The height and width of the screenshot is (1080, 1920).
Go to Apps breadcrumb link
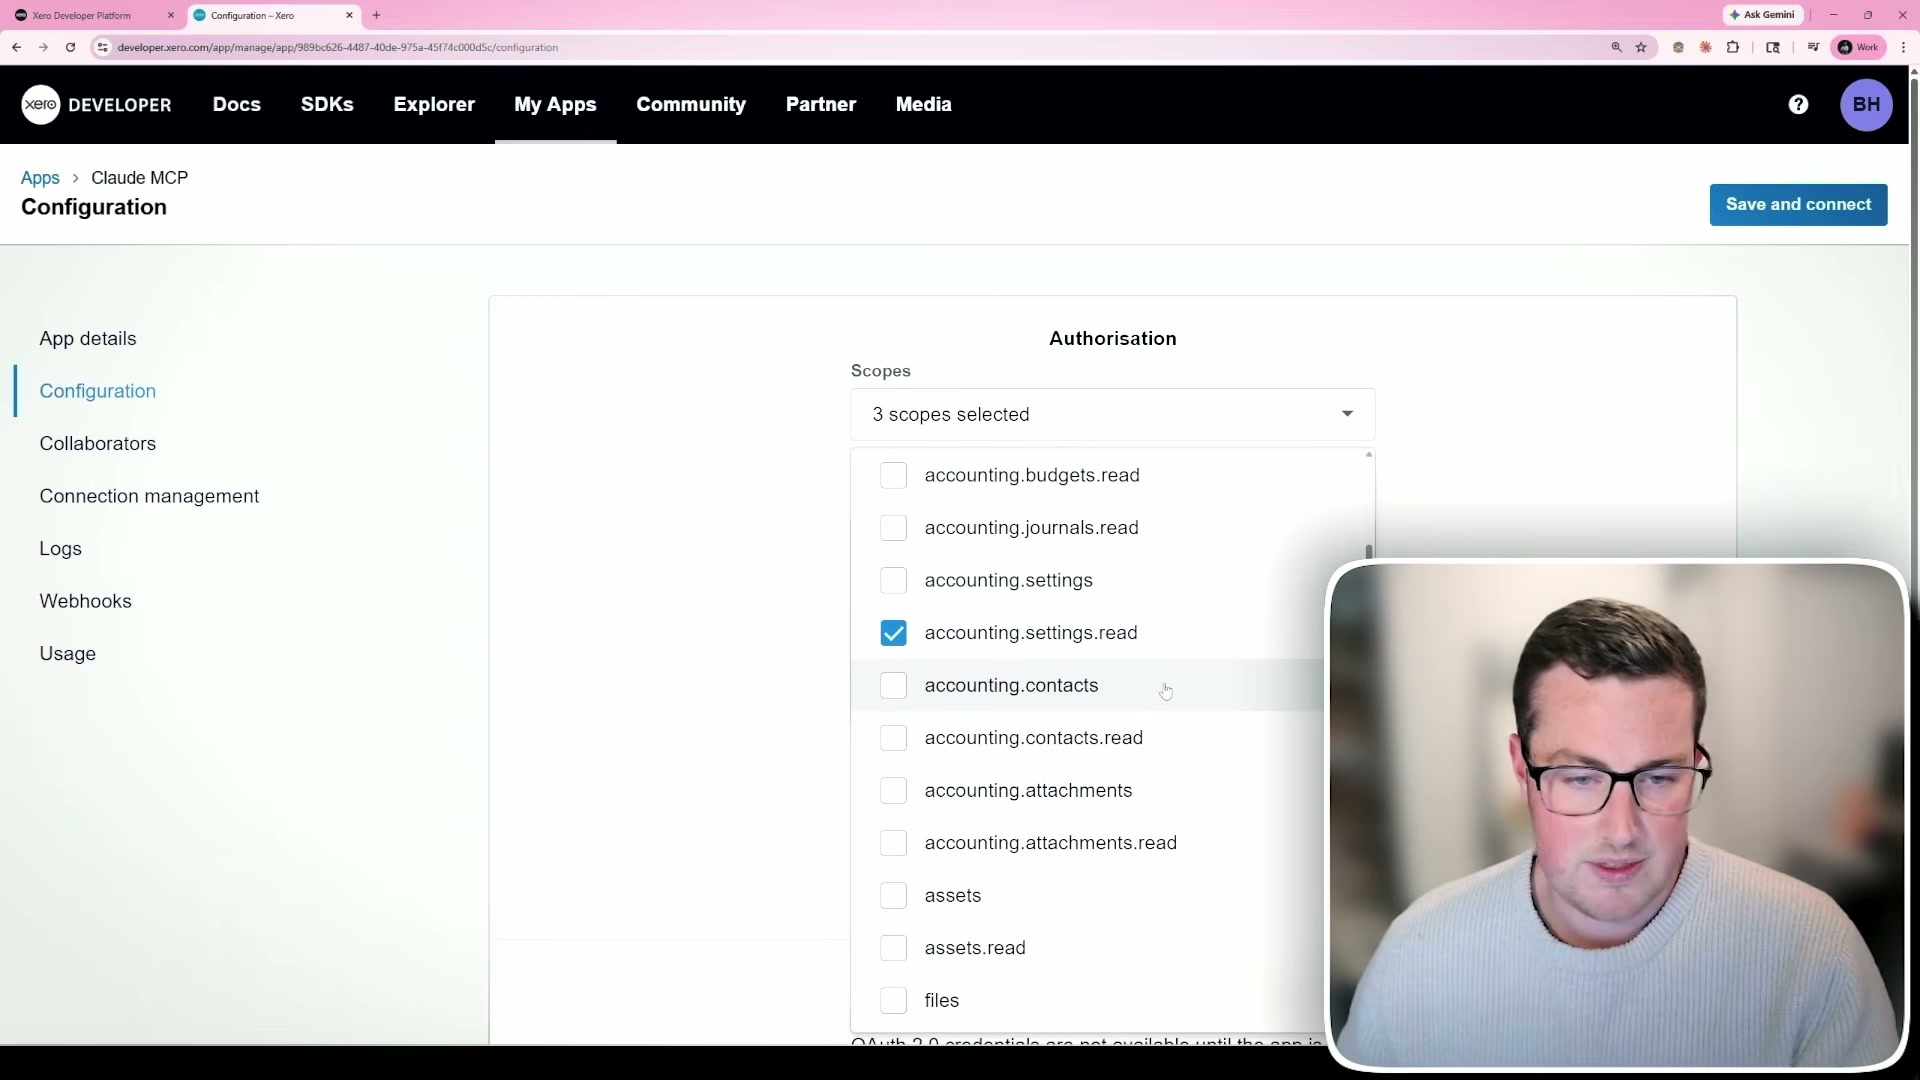coord(40,178)
